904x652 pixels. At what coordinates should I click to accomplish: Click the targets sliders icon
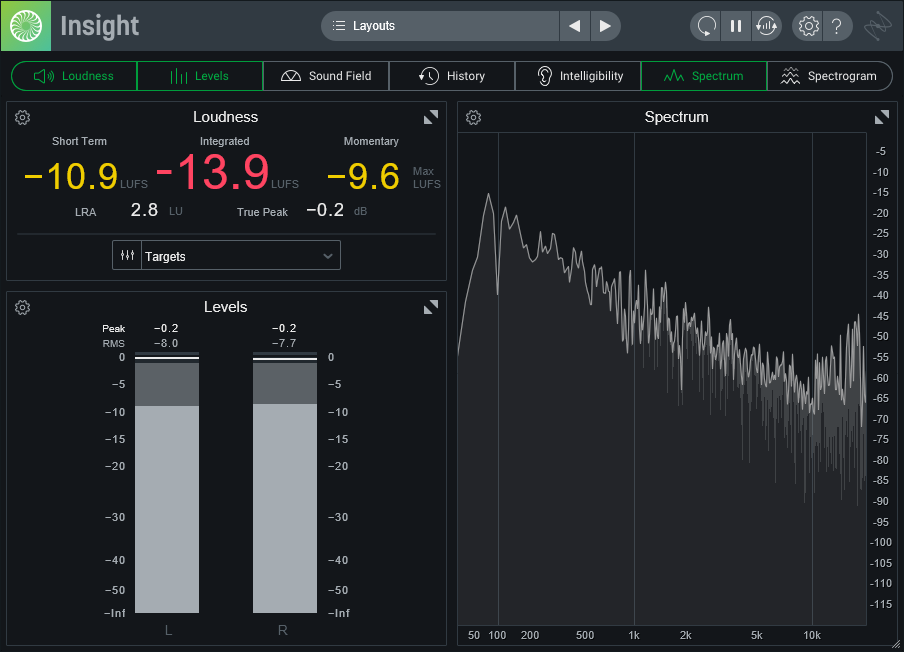[127, 255]
